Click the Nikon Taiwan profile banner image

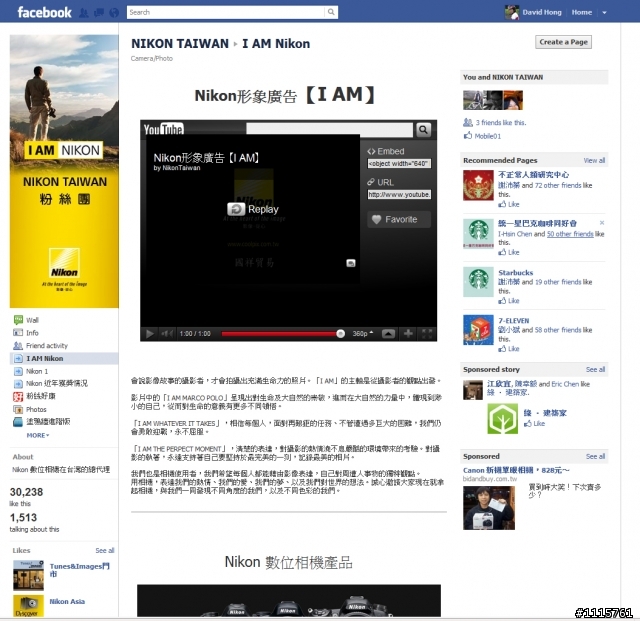pyautogui.click(x=64, y=171)
